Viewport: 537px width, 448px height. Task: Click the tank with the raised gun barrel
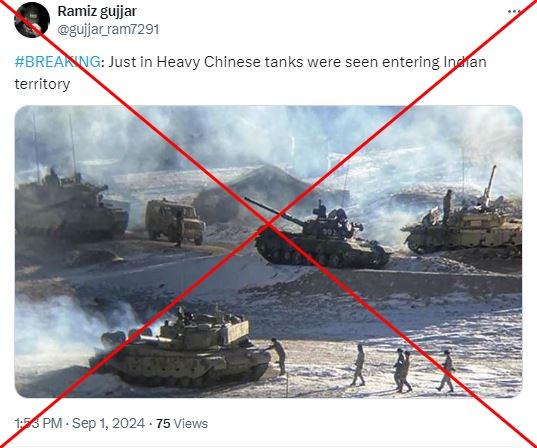[462, 219]
